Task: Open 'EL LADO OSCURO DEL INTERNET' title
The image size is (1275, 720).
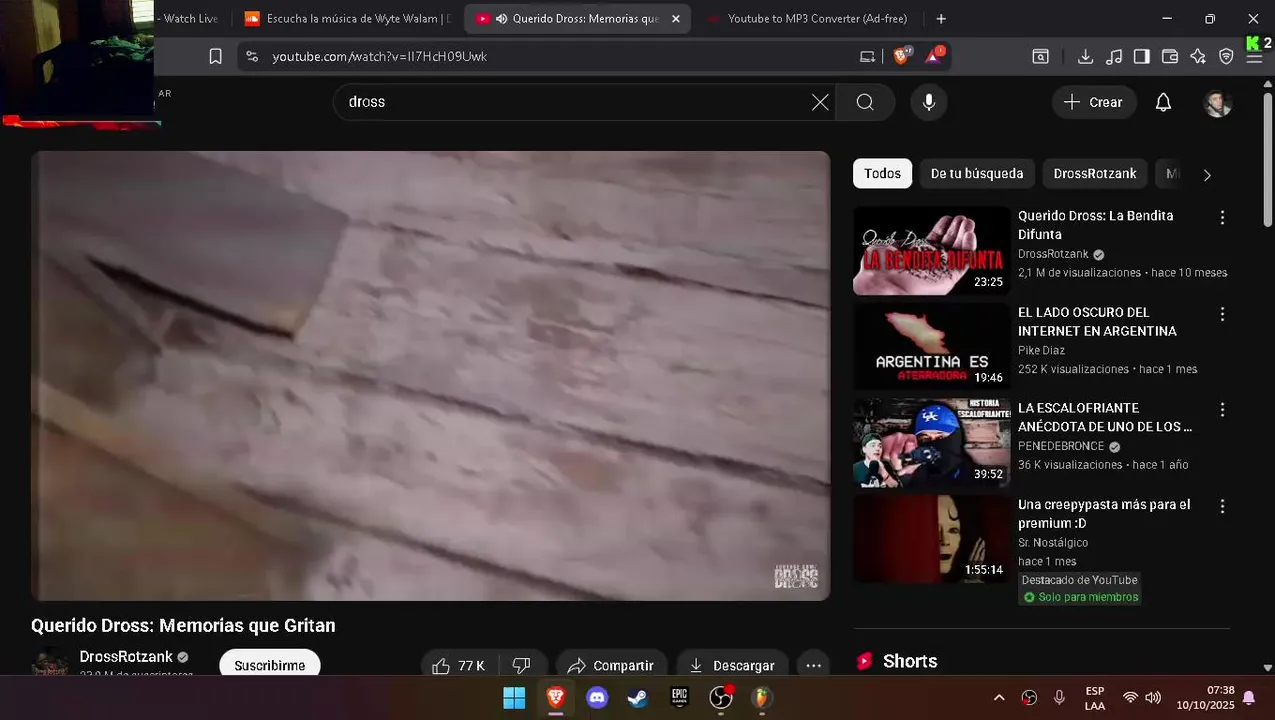Action: coord(1097,322)
